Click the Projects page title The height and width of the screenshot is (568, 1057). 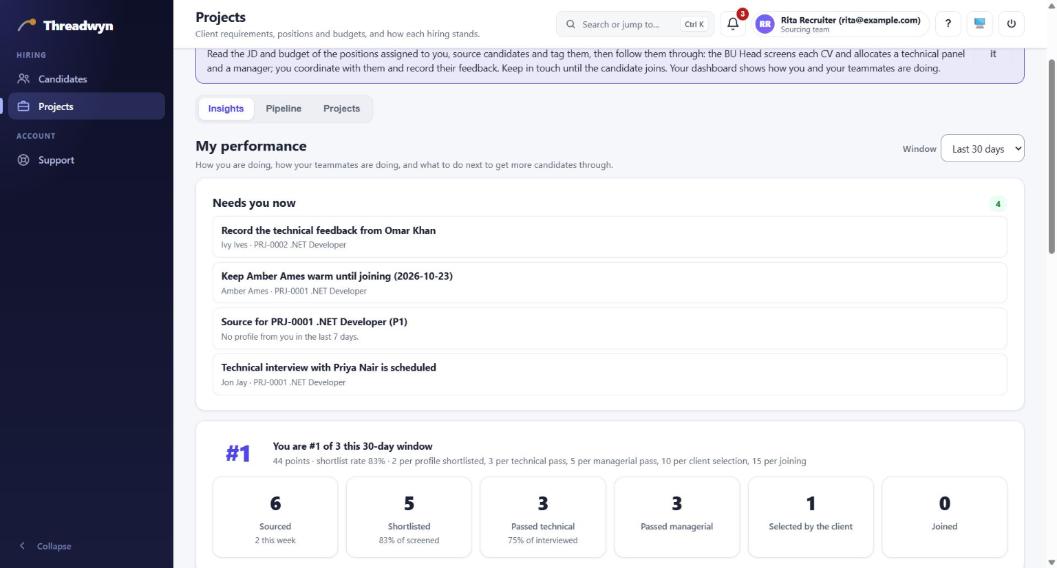click(220, 18)
